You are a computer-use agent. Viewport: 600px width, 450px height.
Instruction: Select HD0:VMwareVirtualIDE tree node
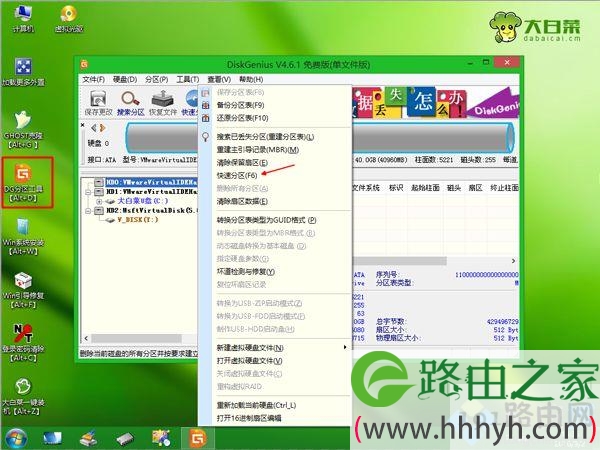click(152, 182)
